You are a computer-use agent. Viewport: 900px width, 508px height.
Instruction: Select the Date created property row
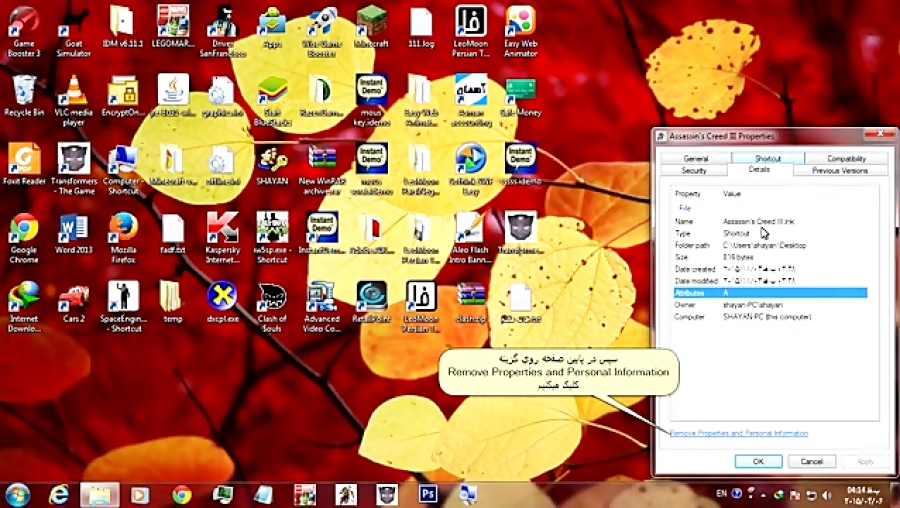pyautogui.click(x=770, y=269)
